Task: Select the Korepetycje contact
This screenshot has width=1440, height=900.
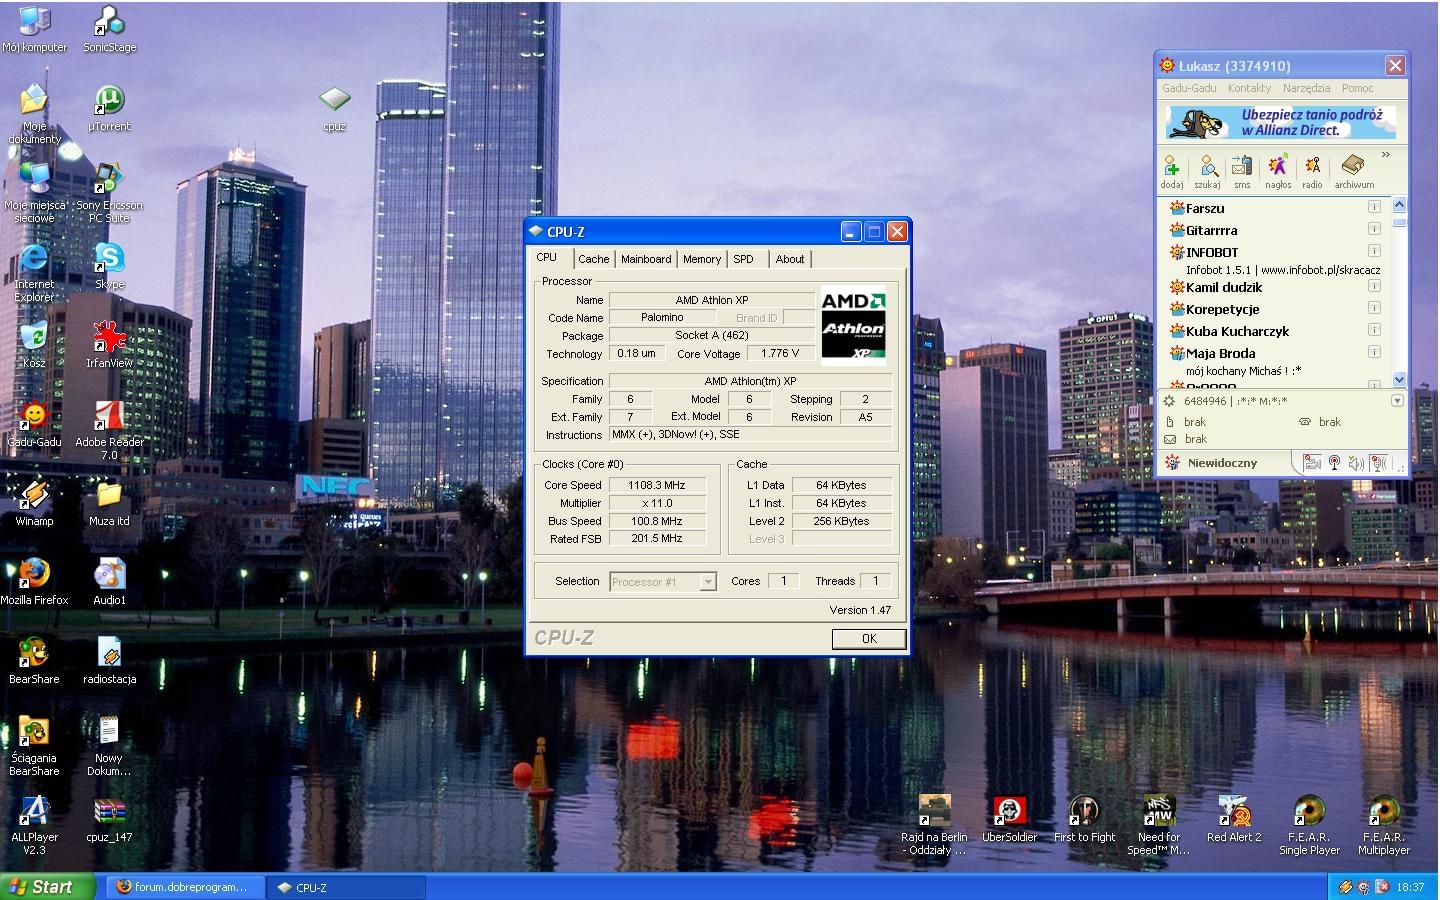Action: click(1222, 309)
